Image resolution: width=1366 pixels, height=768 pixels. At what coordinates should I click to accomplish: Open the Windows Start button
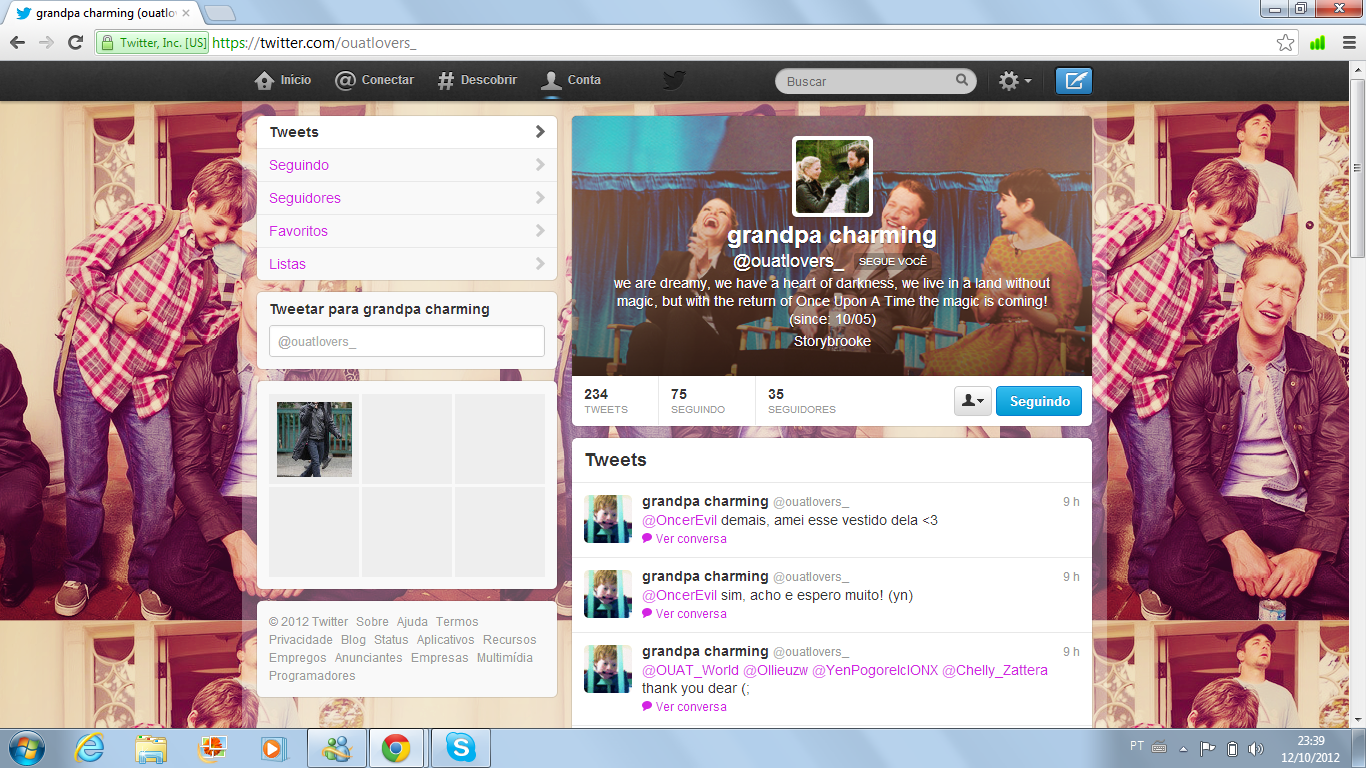(x=26, y=748)
